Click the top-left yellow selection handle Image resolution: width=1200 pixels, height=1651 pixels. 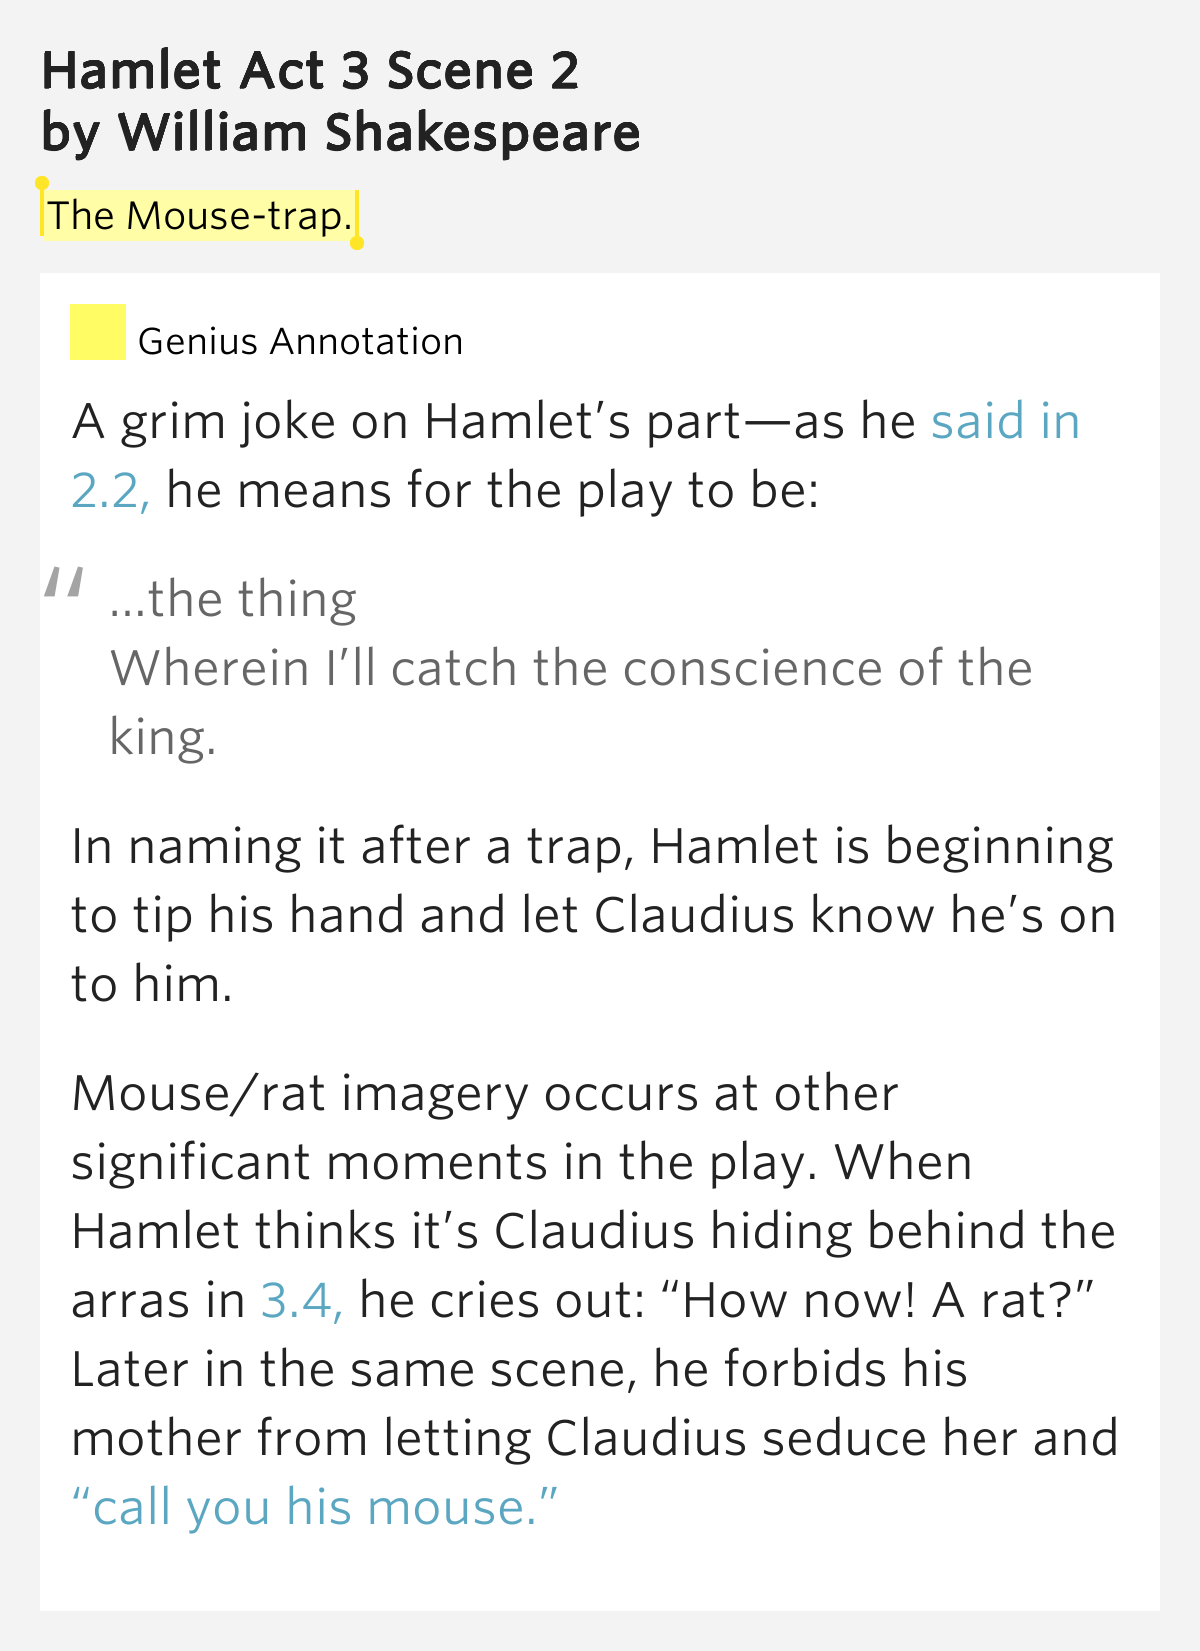click(x=42, y=183)
